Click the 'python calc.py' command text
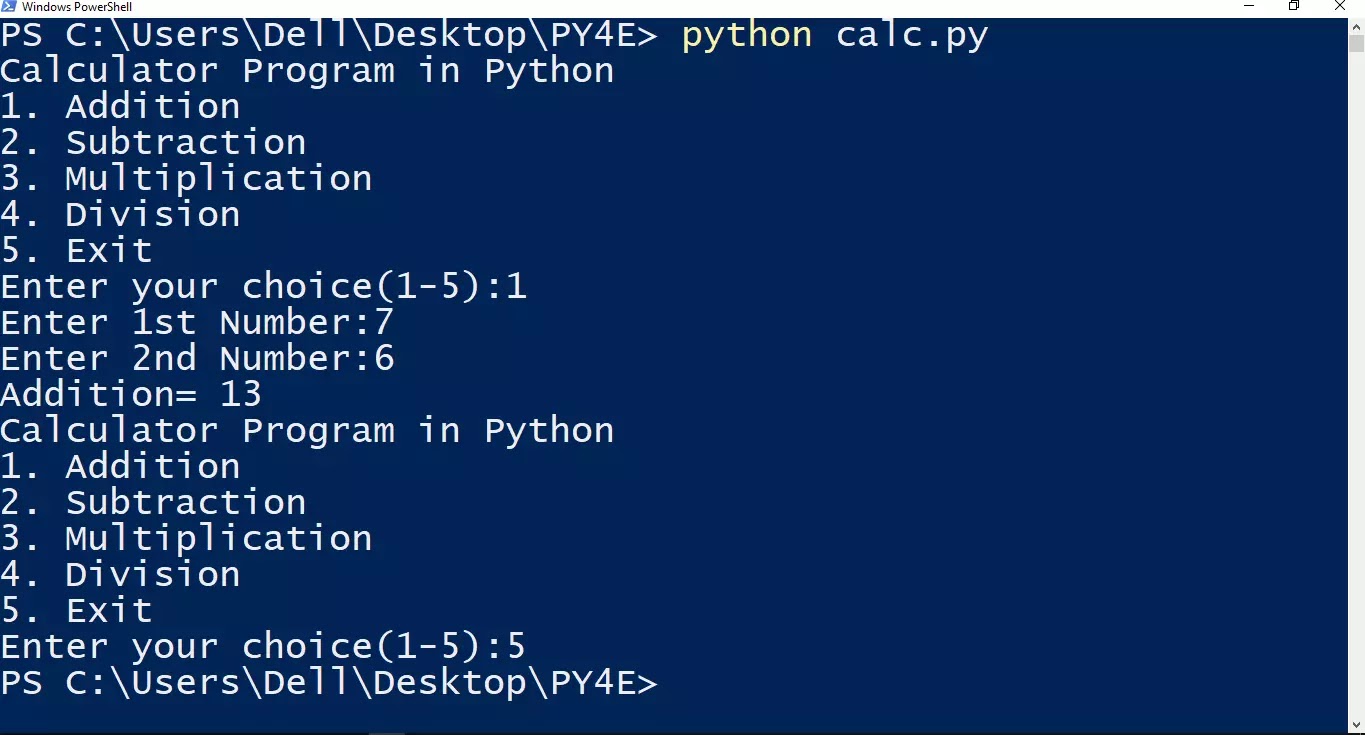 835,35
